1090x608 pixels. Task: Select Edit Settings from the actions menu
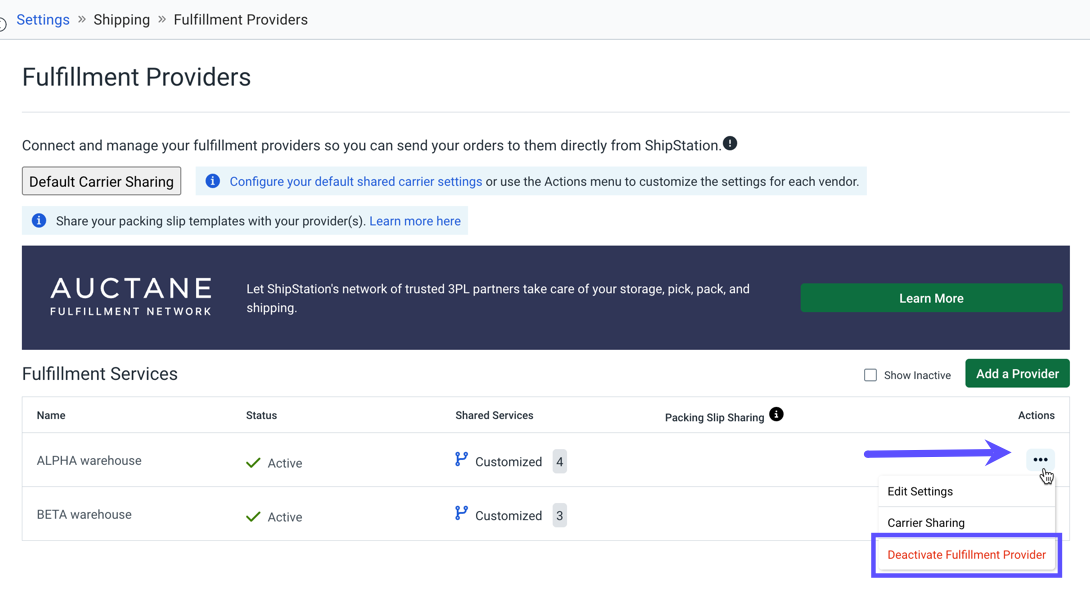pyautogui.click(x=920, y=491)
